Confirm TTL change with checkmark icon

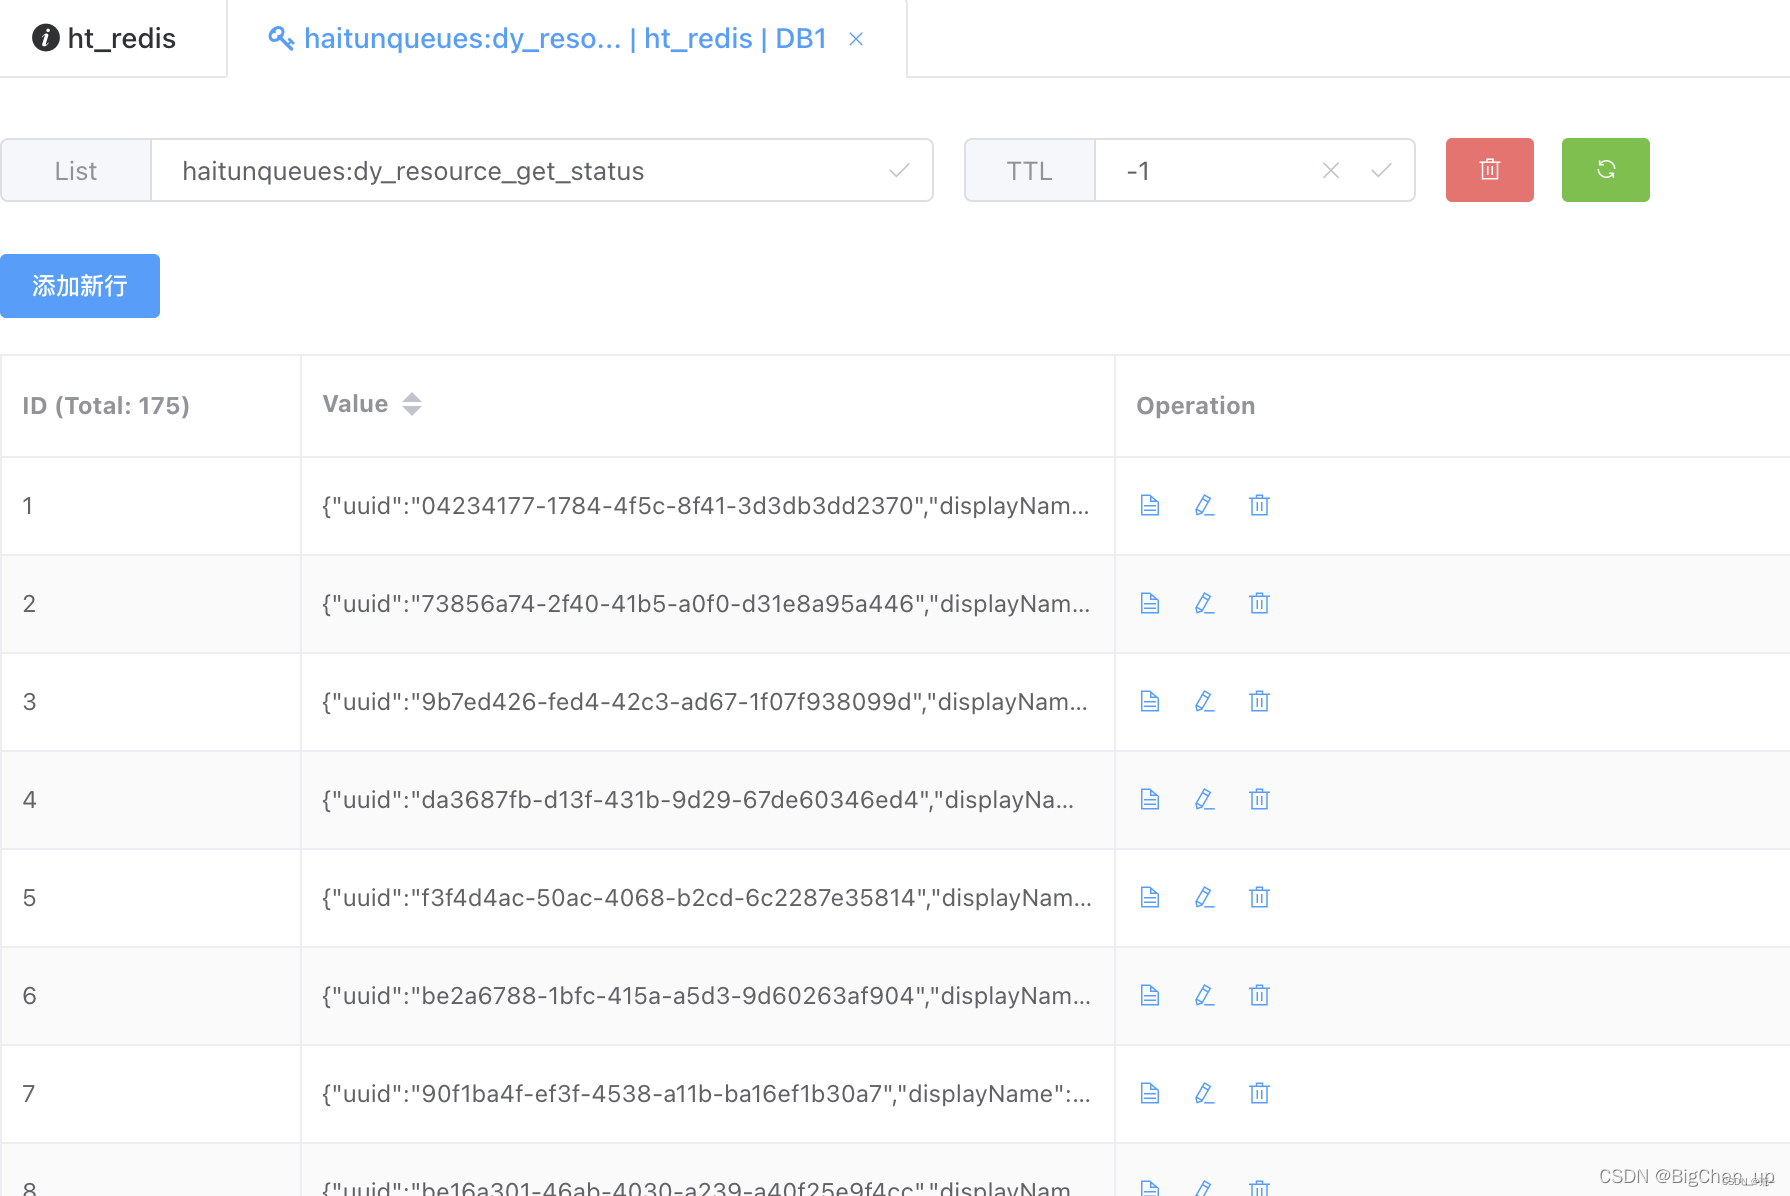(x=1381, y=170)
